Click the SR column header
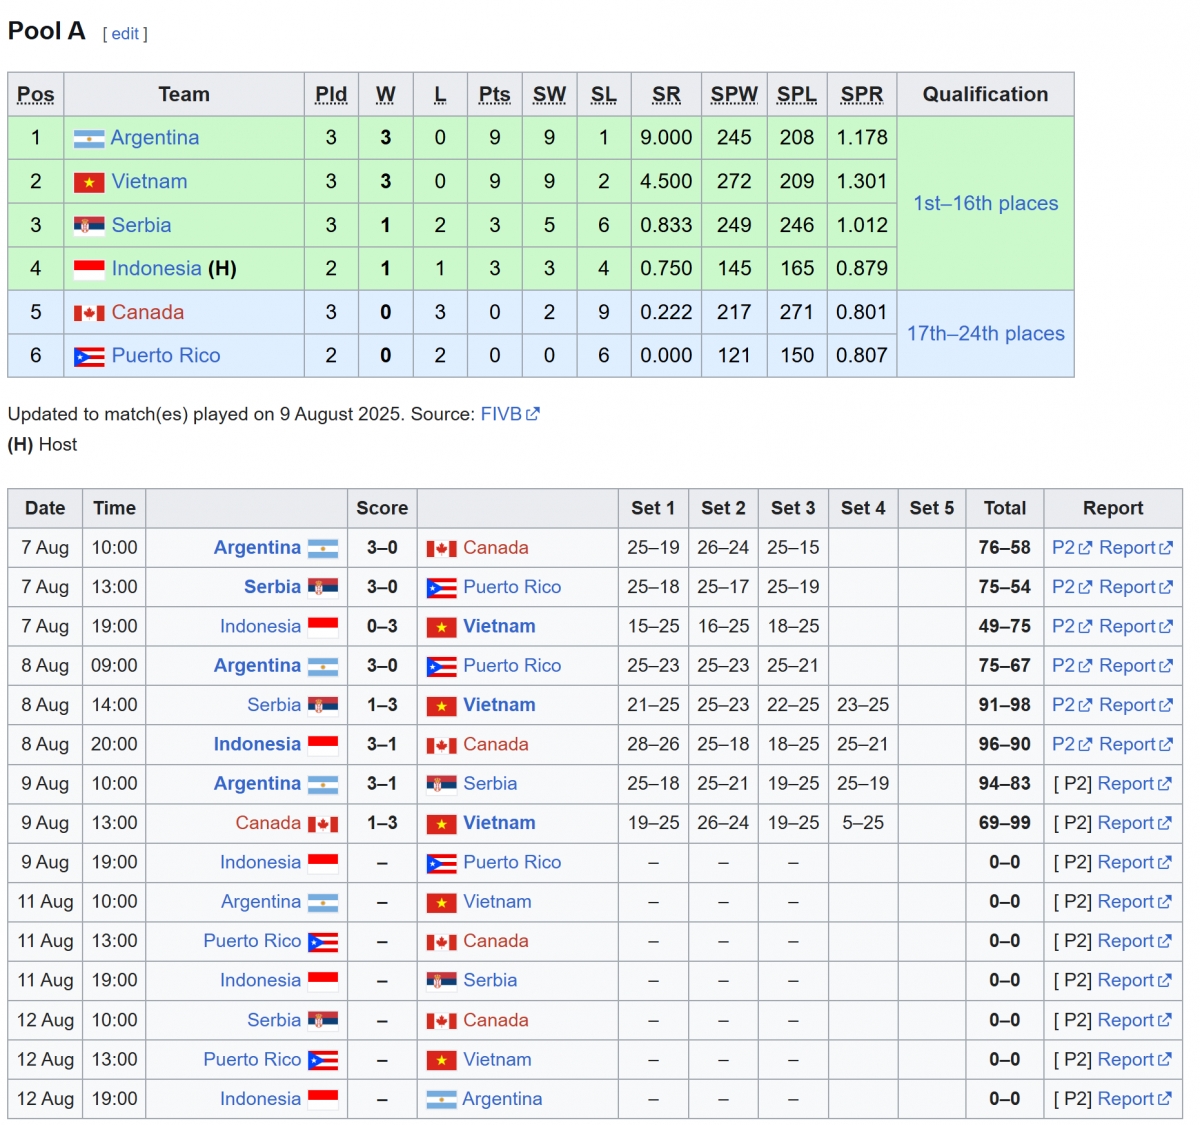 pyautogui.click(x=665, y=94)
